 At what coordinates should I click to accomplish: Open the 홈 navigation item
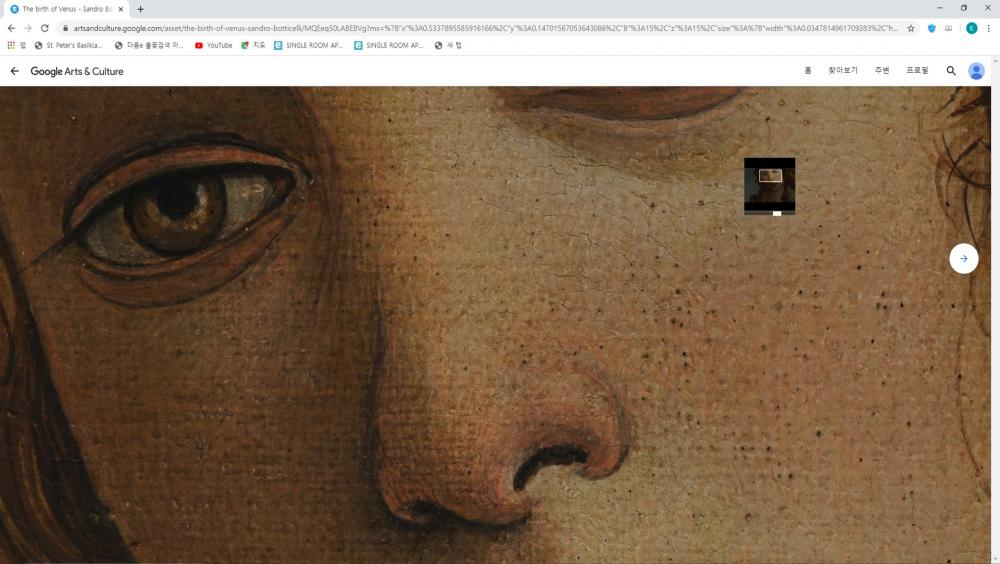pyautogui.click(x=807, y=70)
